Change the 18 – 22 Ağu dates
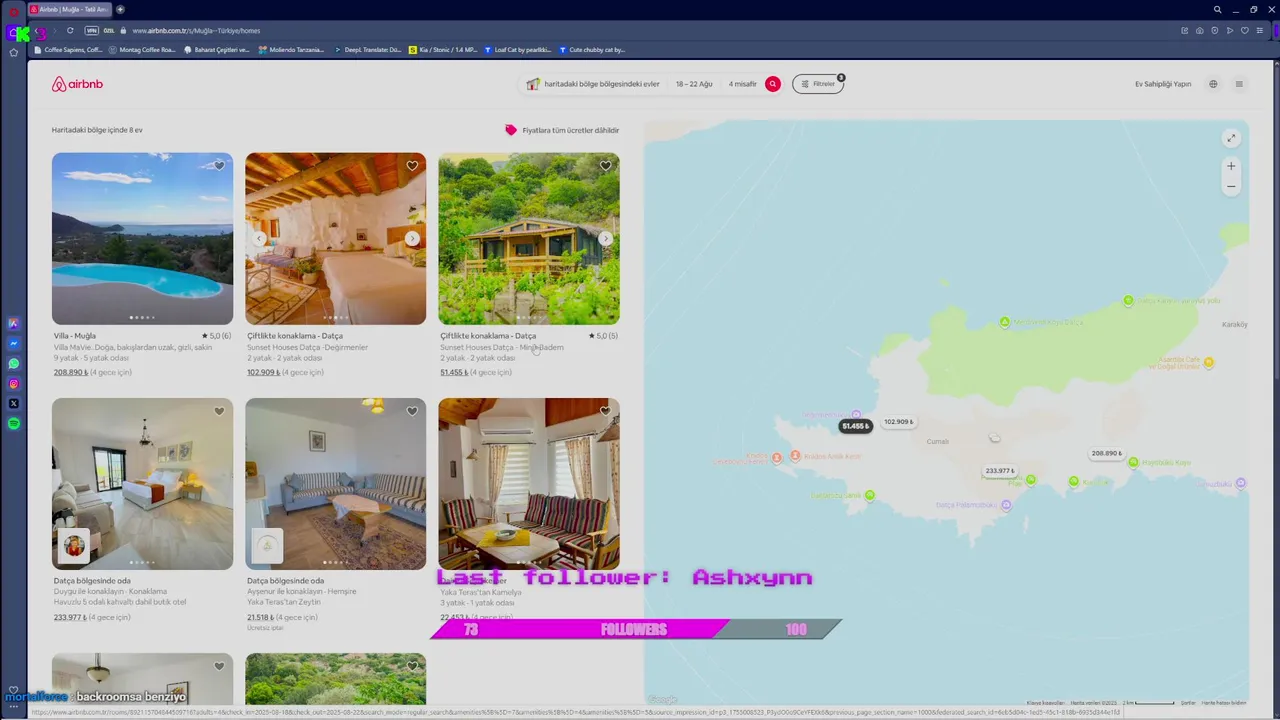Screen dimensions: 1280x720 coord(694,84)
